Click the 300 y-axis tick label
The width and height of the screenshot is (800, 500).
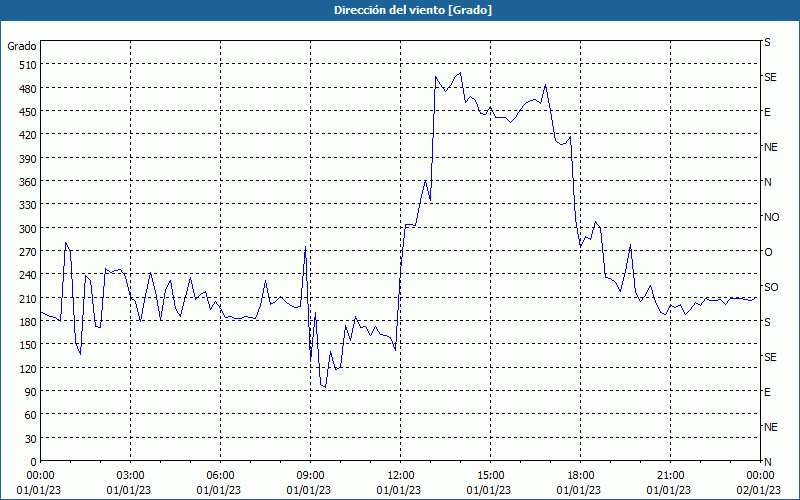tap(28, 229)
